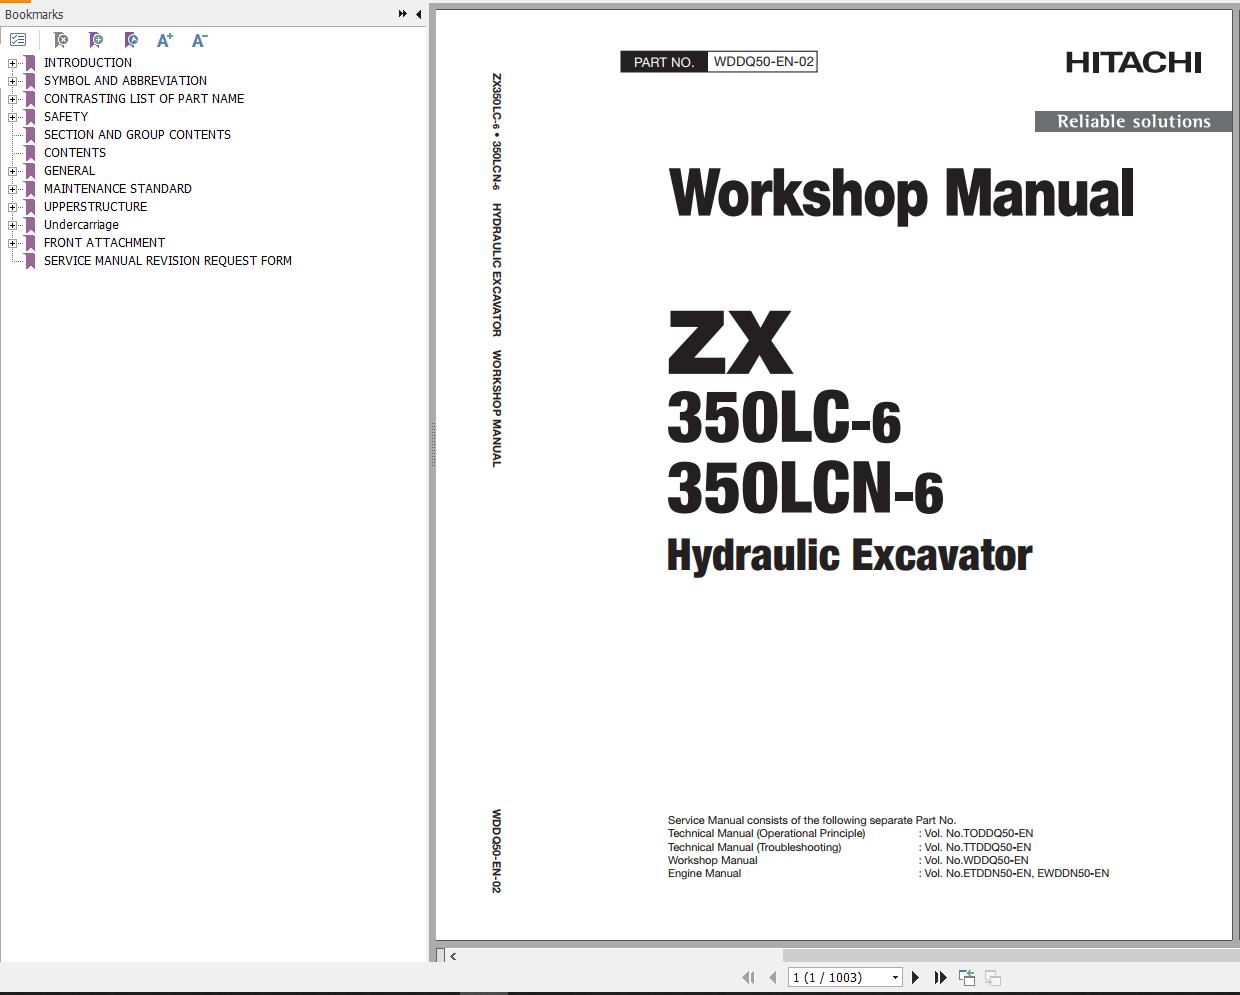
Task: Expand the CONTRASTING LIST OF PART NAME bookmark
Action: point(13,99)
